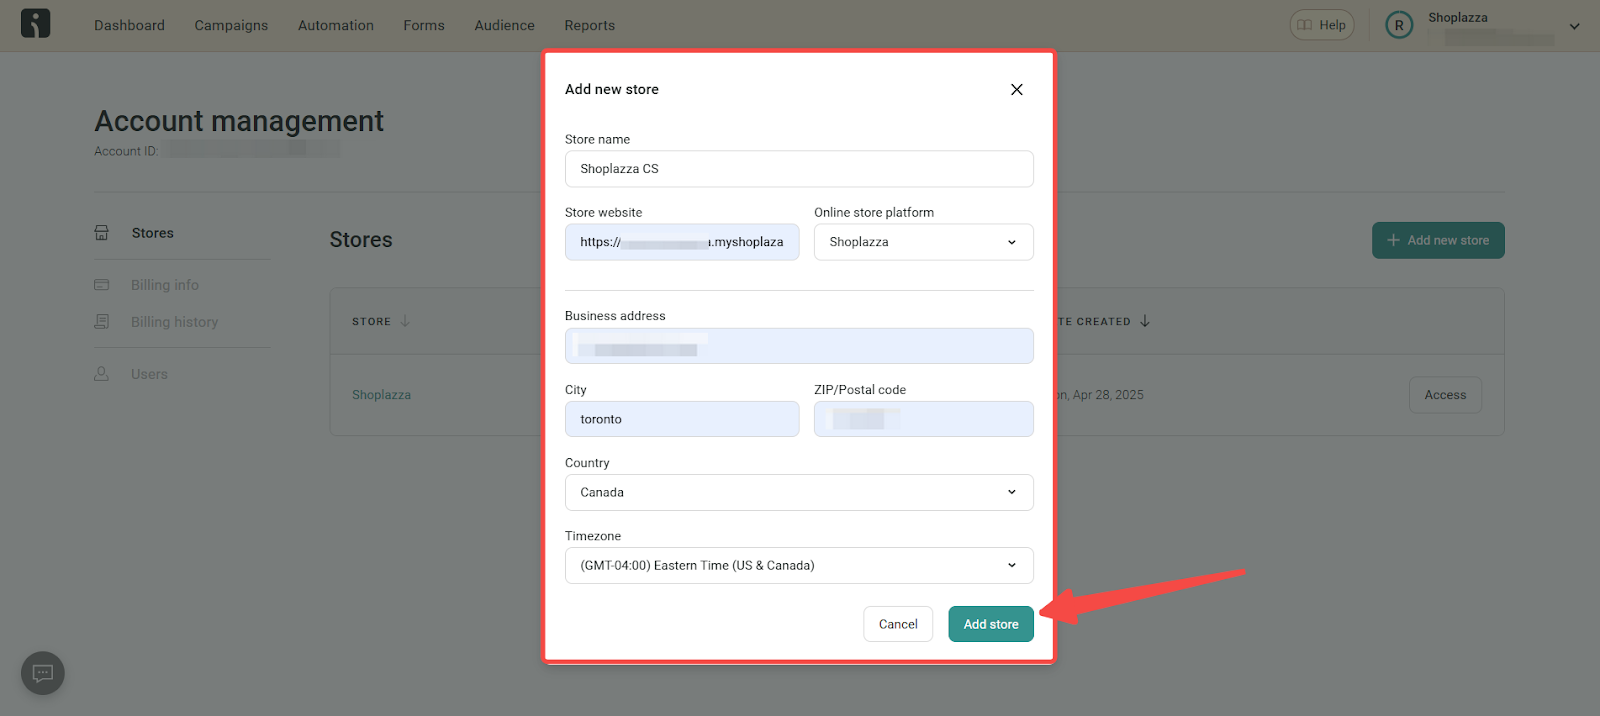Open the Timezone dropdown
1600x716 pixels.
(x=799, y=565)
